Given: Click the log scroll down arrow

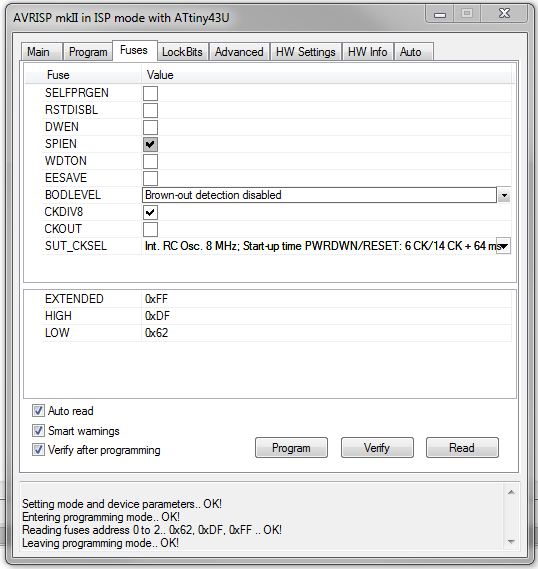Looking at the screenshot, I should click(x=511, y=542).
